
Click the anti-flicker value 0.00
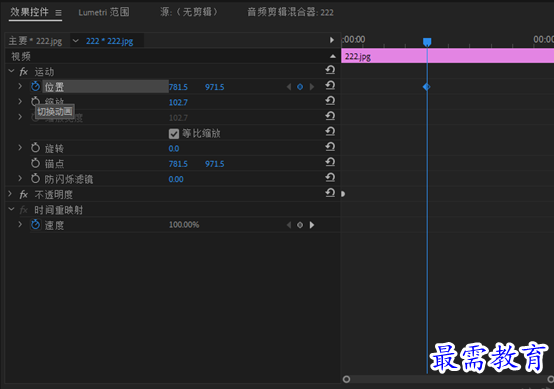pos(176,179)
